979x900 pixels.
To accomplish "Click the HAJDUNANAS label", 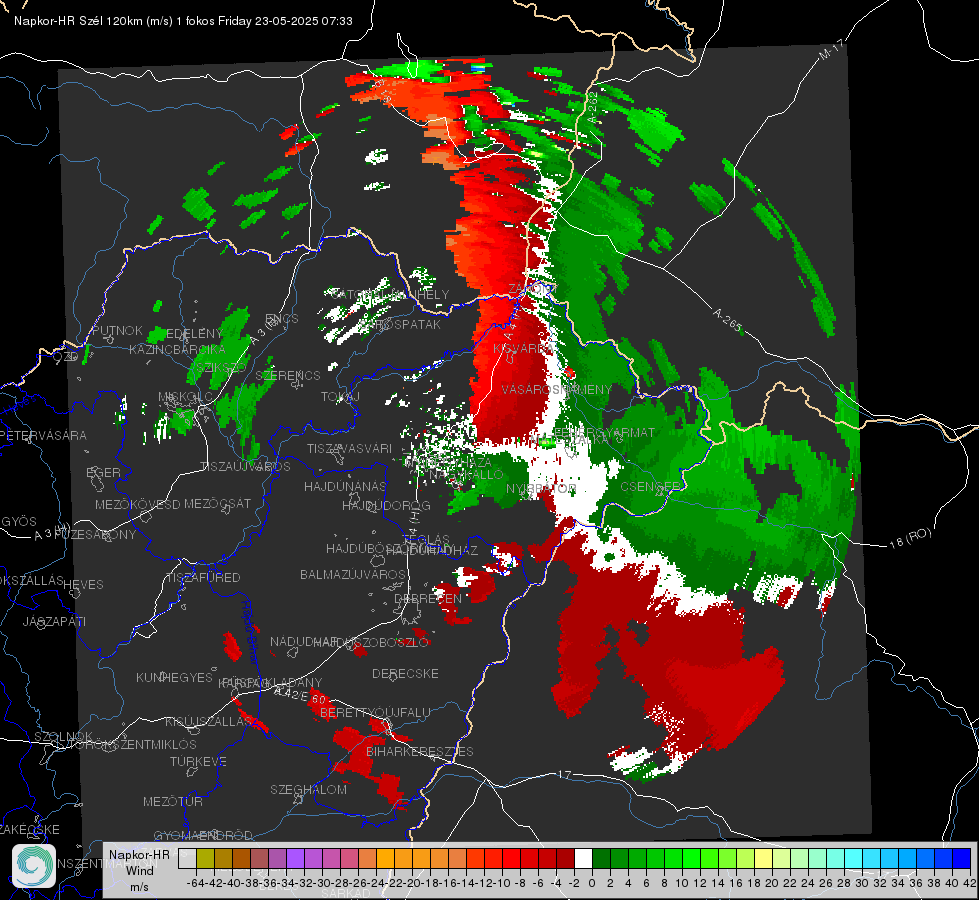I will tap(345, 486).
